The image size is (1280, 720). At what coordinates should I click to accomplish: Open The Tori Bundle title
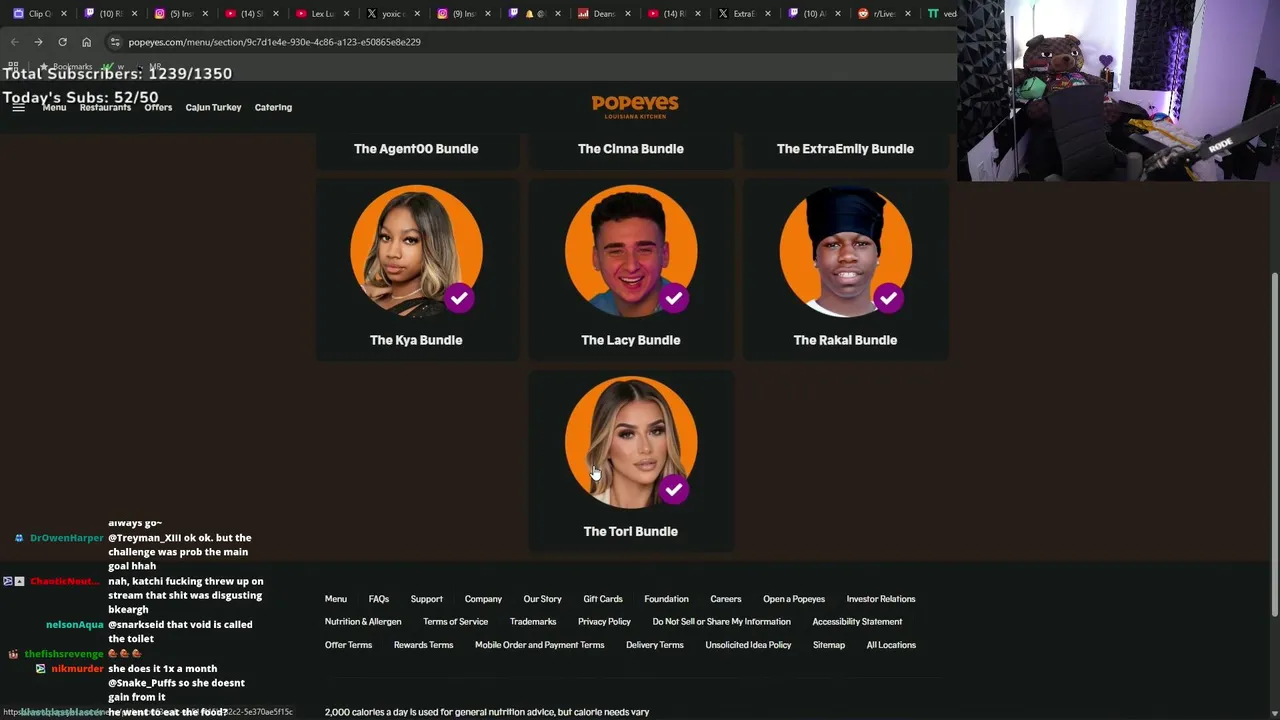pos(631,531)
